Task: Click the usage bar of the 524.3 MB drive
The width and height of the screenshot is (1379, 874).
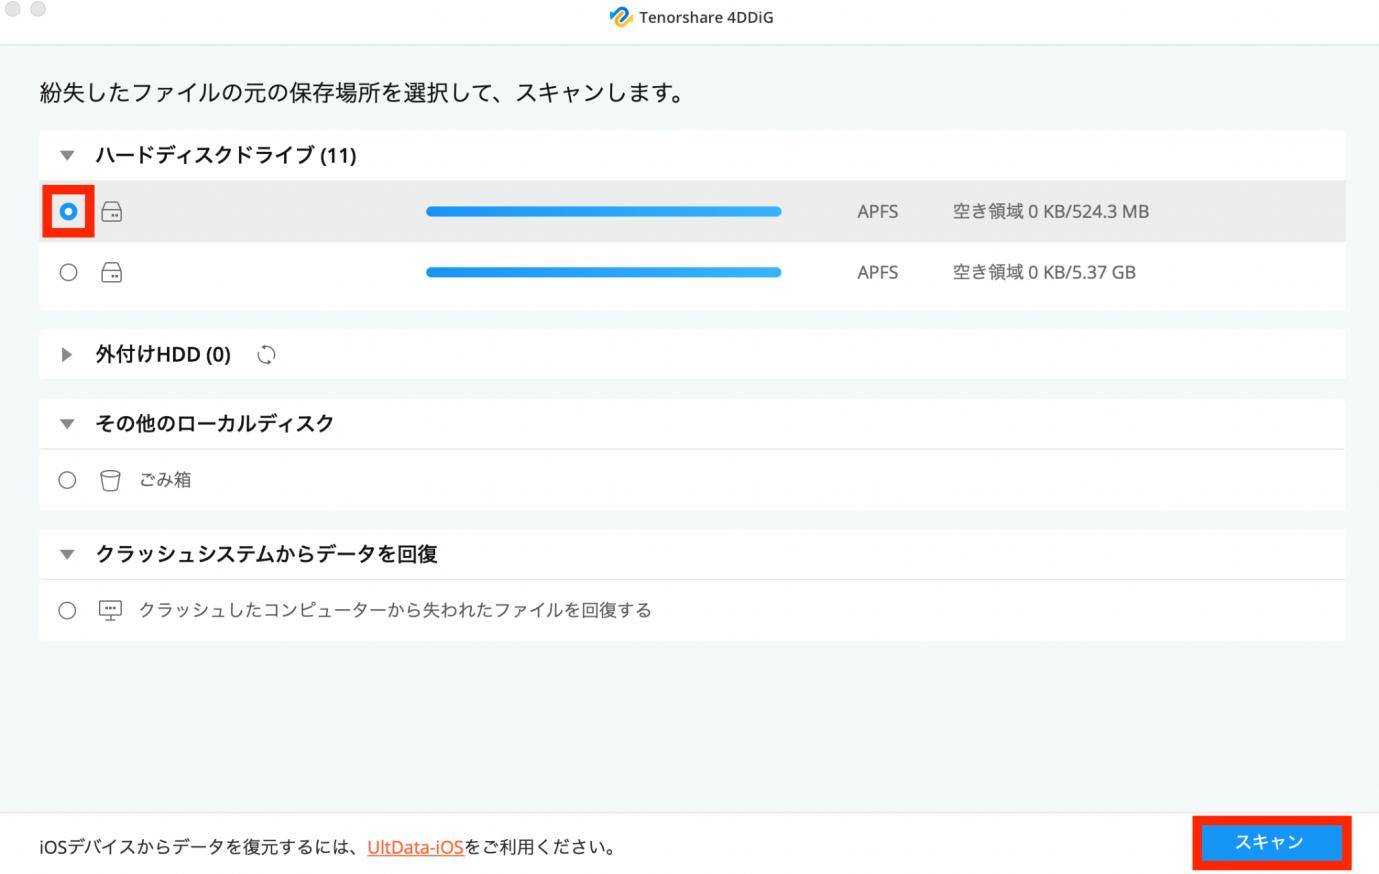Action: (x=603, y=211)
